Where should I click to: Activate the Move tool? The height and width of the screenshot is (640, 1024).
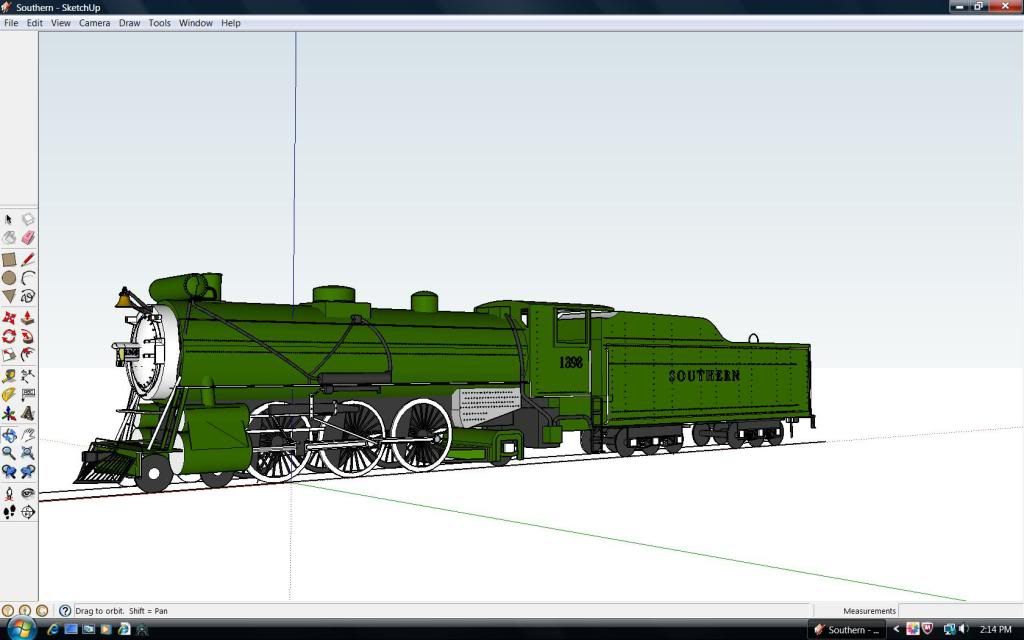(x=8, y=318)
